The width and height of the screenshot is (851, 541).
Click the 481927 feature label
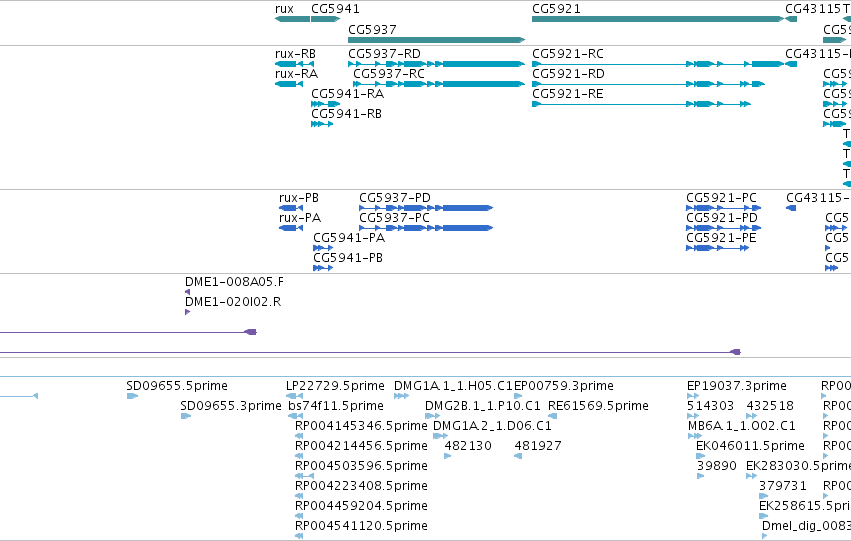(537, 446)
